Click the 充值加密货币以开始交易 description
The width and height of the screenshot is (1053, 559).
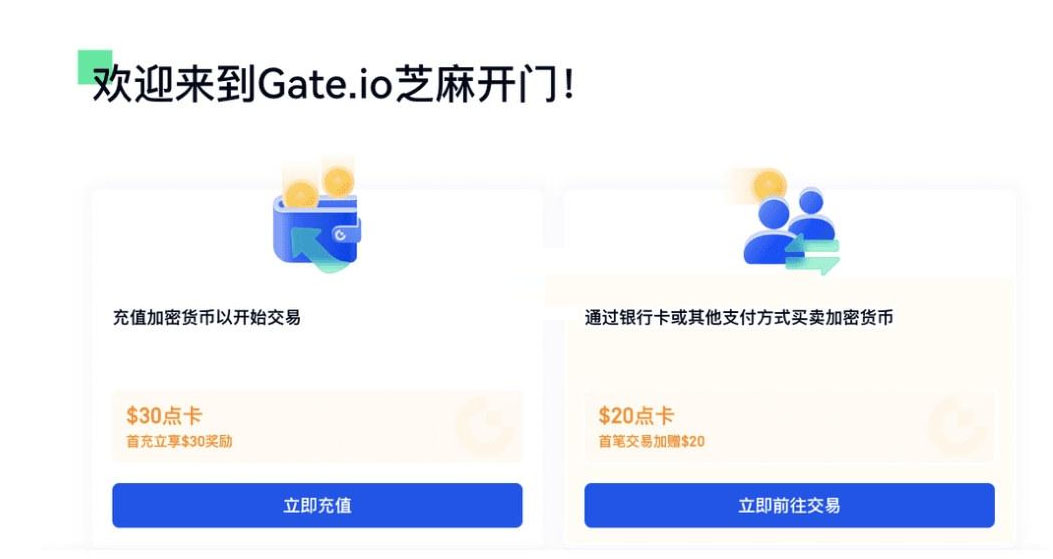207,317
